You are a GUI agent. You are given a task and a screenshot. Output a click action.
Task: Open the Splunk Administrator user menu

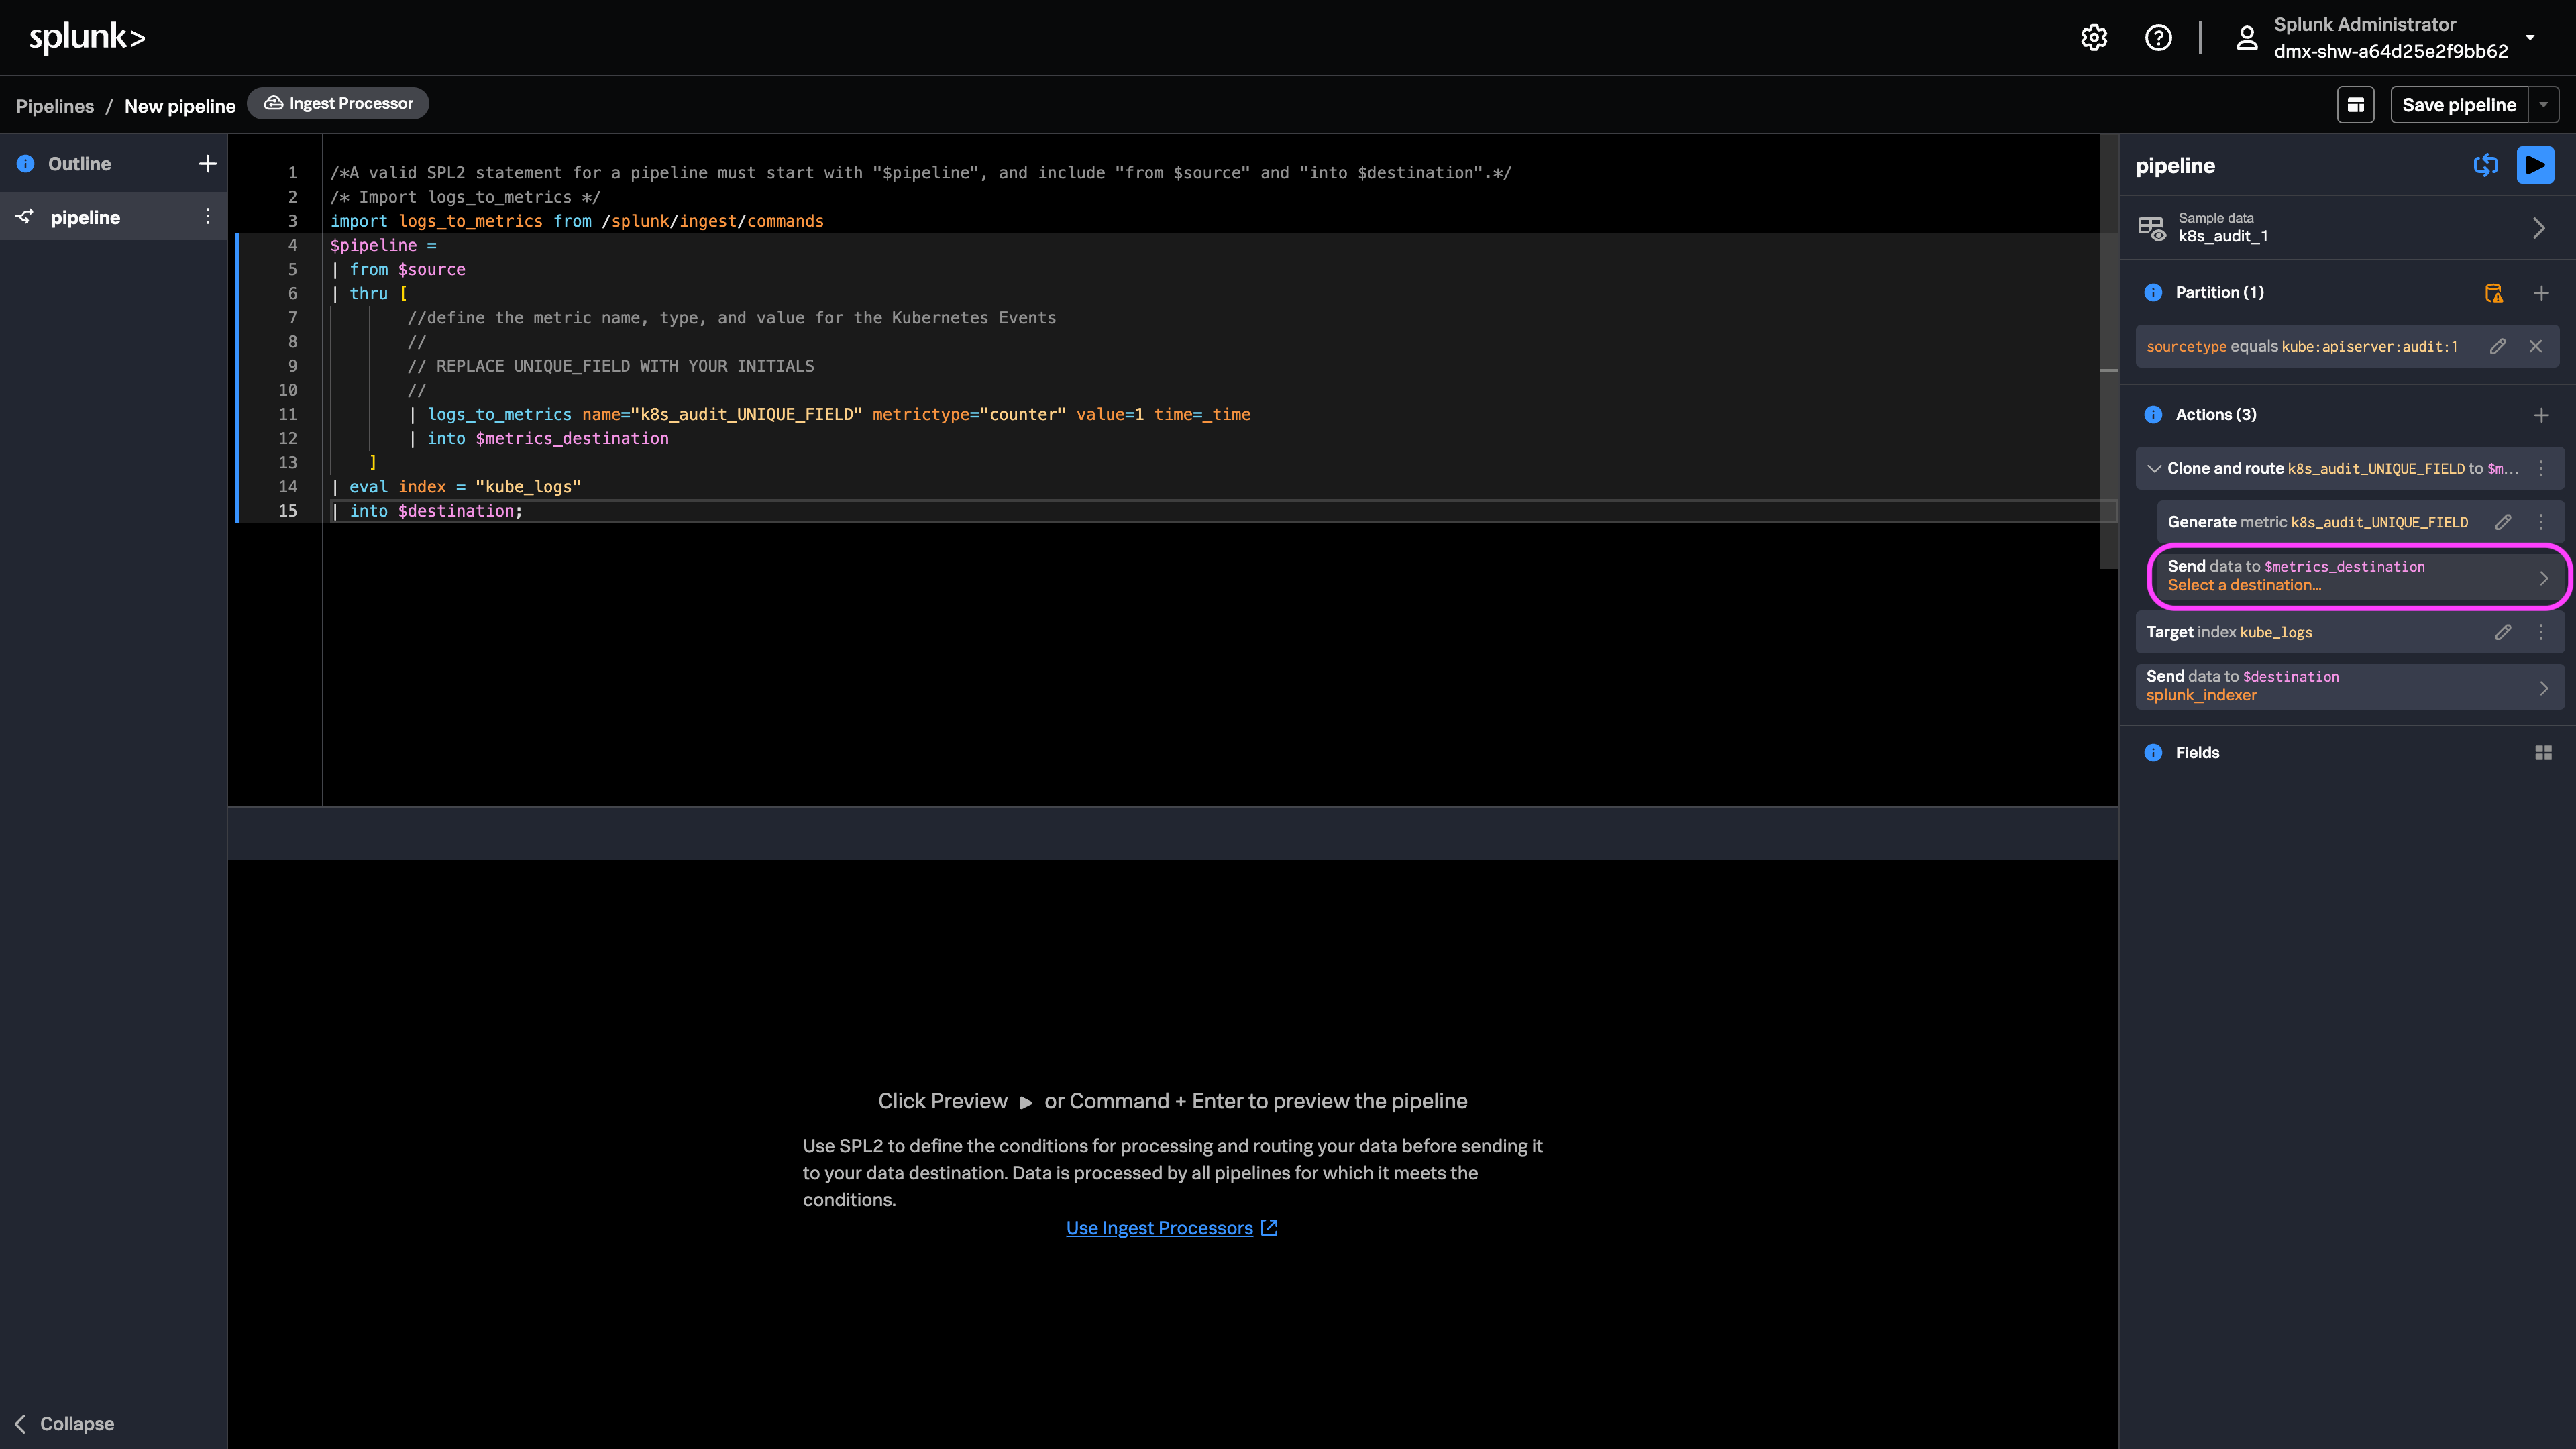pos(2386,38)
